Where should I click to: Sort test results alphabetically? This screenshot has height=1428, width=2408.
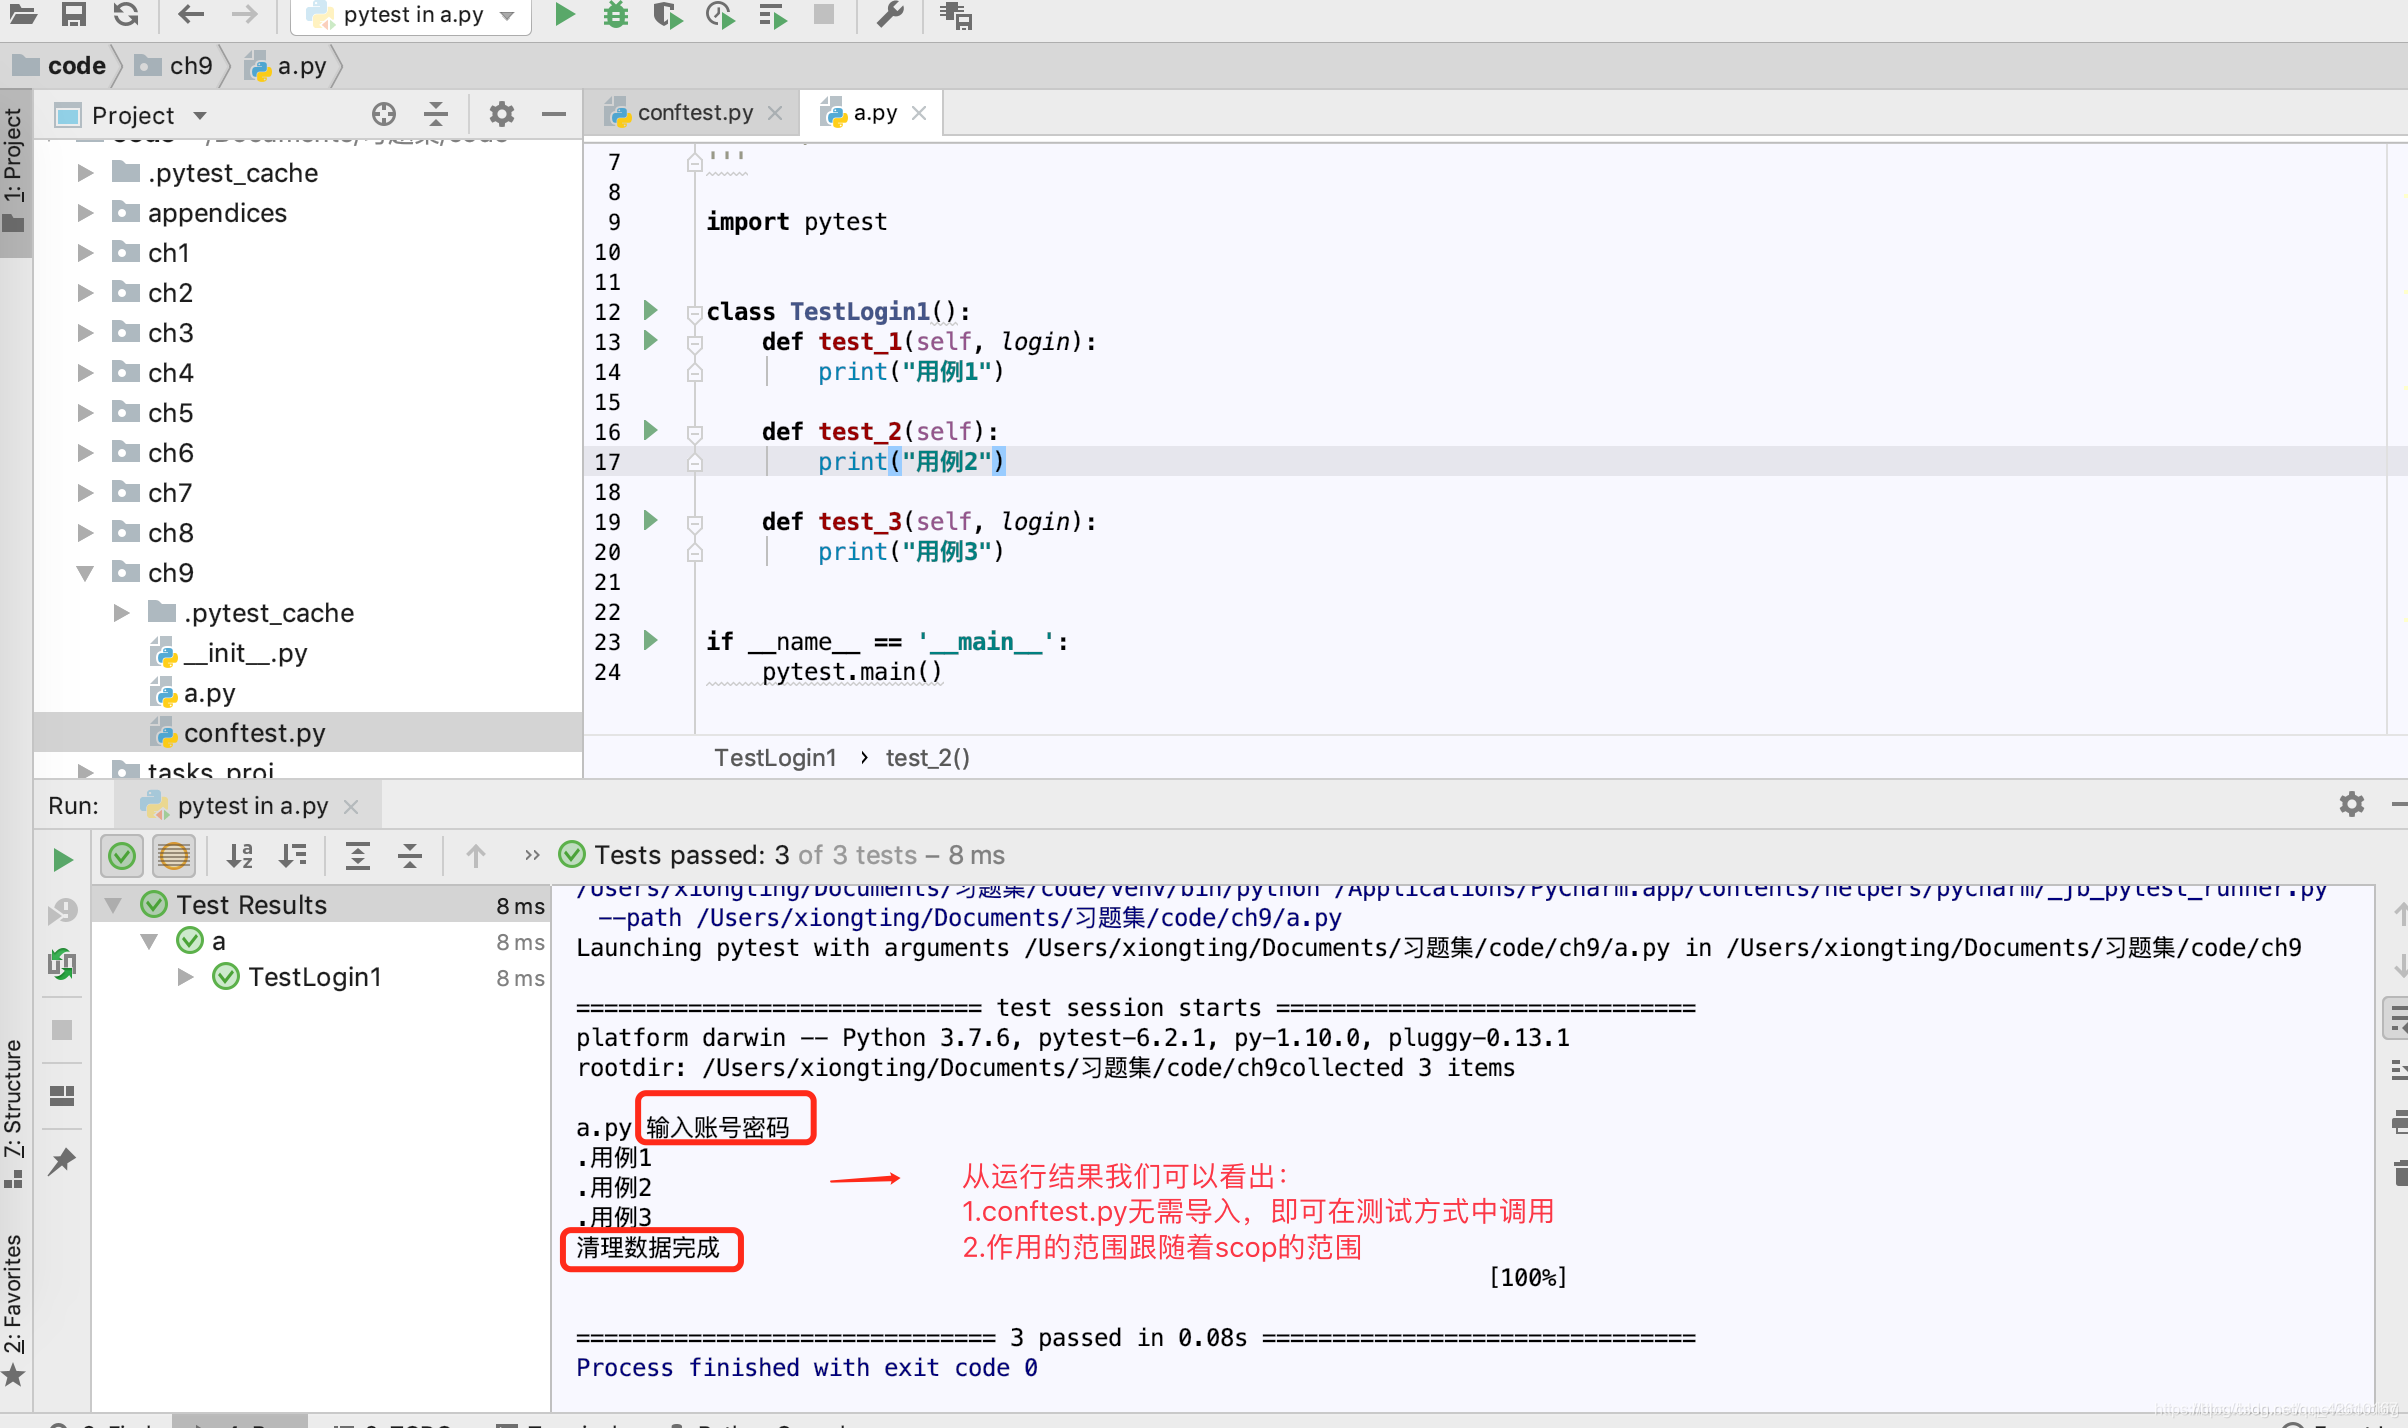pos(239,856)
